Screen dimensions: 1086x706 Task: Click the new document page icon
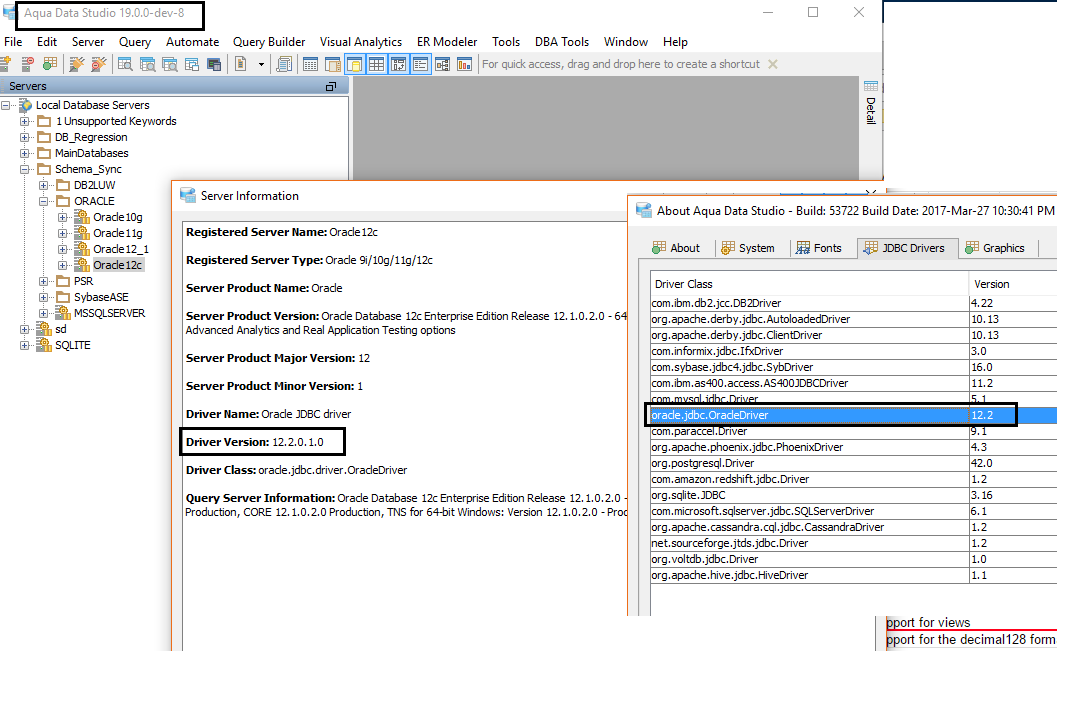[241, 64]
